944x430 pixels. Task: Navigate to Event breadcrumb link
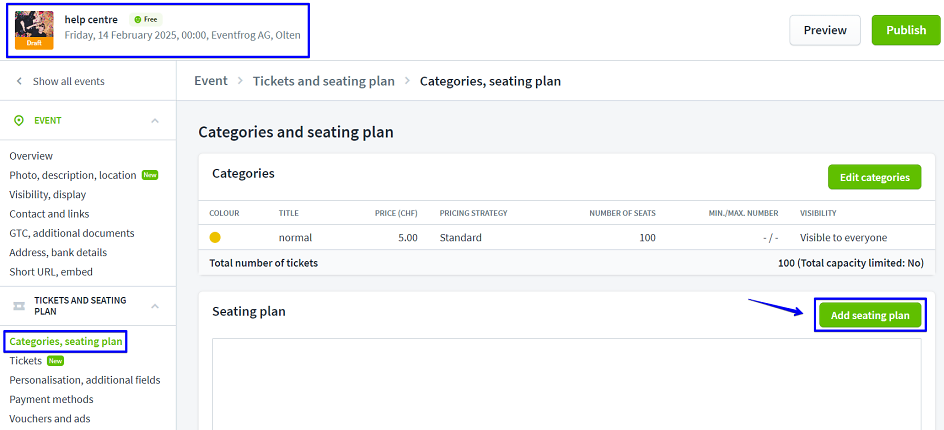[x=211, y=81]
